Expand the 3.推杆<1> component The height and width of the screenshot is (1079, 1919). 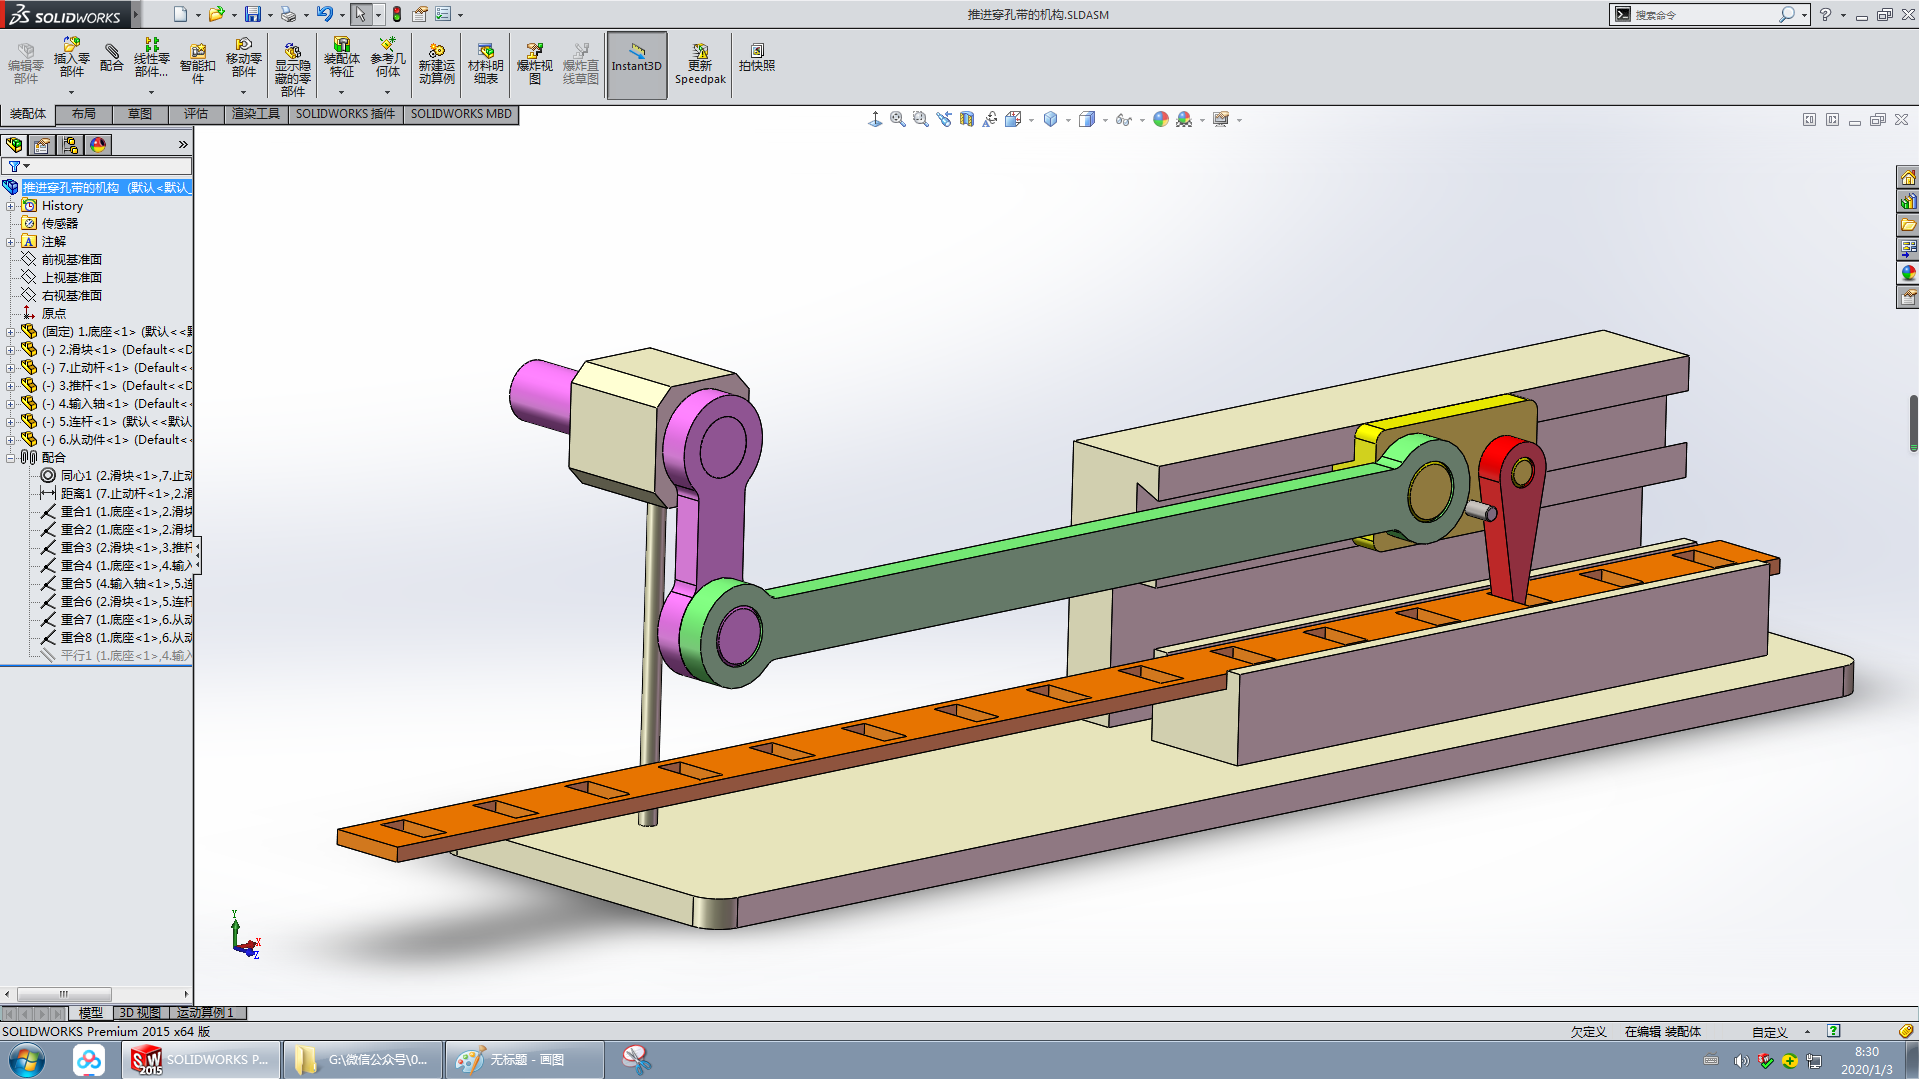pyautogui.click(x=11, y=386)
